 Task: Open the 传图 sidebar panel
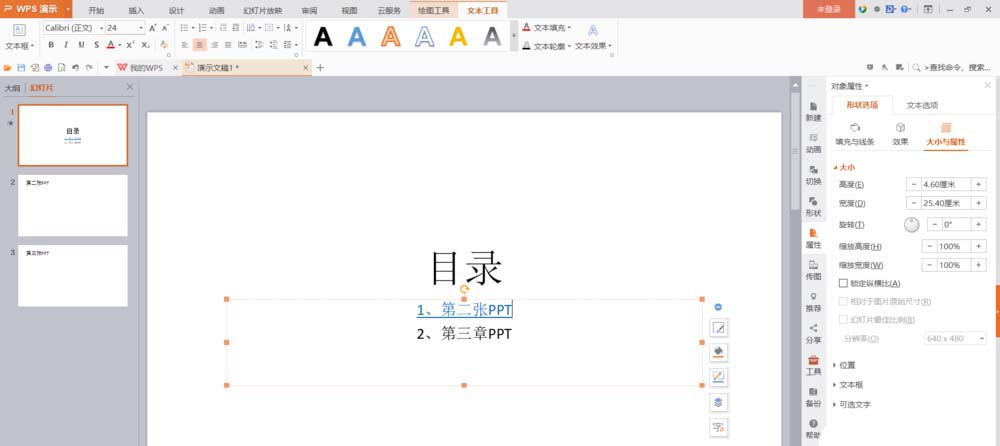click(813, 271)
